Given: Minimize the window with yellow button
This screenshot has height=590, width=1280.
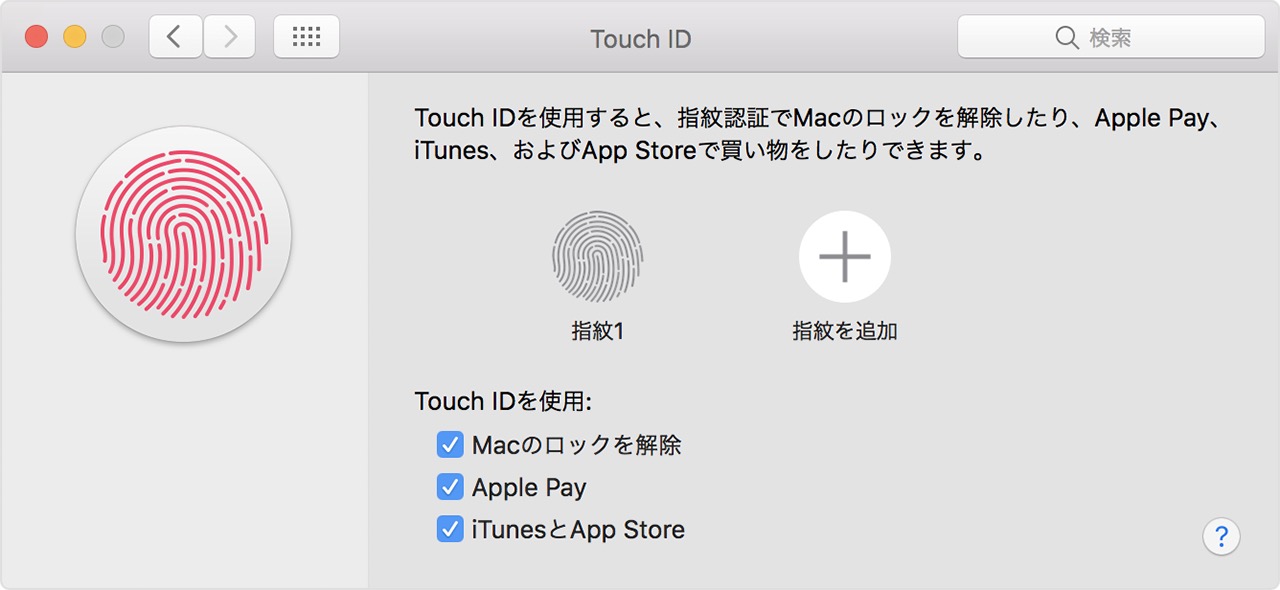Looking at the screenshot, I should (75, 38).
